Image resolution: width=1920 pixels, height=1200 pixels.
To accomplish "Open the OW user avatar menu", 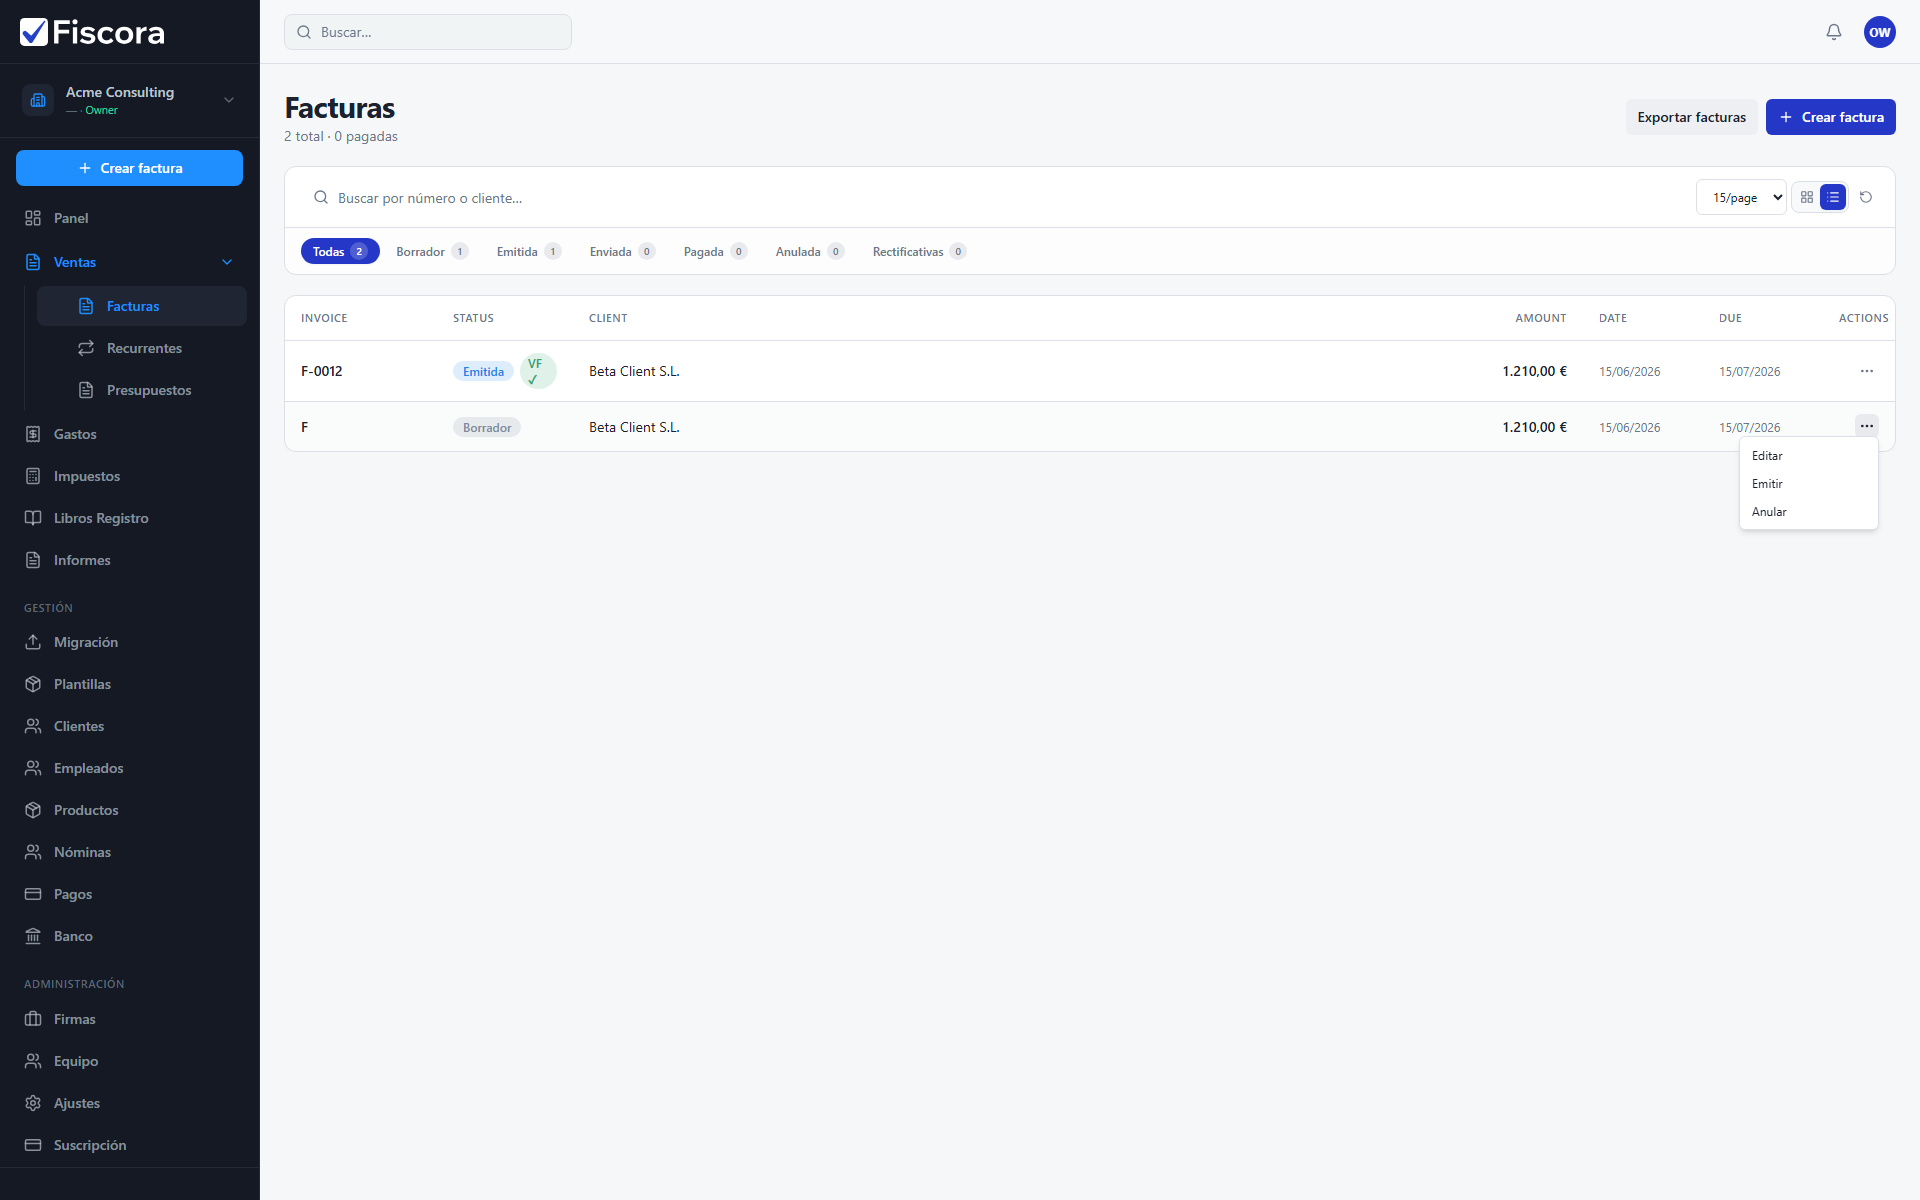I will point(1879,32).
